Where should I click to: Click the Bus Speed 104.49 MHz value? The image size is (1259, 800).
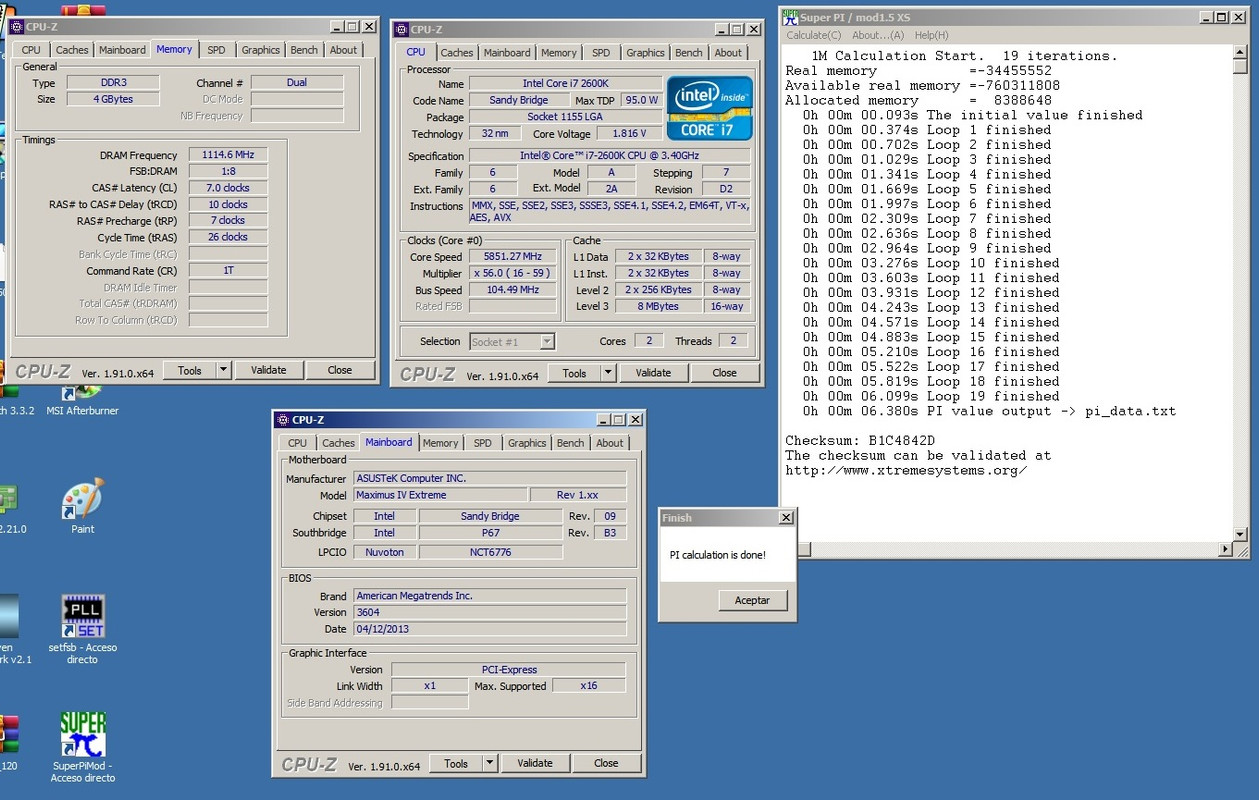coord(512,290)
